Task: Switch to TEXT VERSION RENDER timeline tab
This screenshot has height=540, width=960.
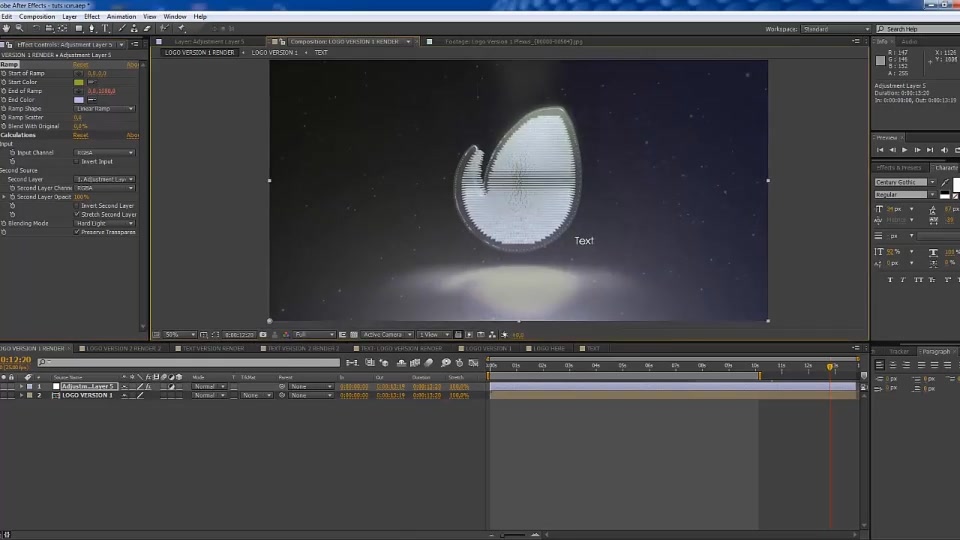Action: [x=213, y=348]
